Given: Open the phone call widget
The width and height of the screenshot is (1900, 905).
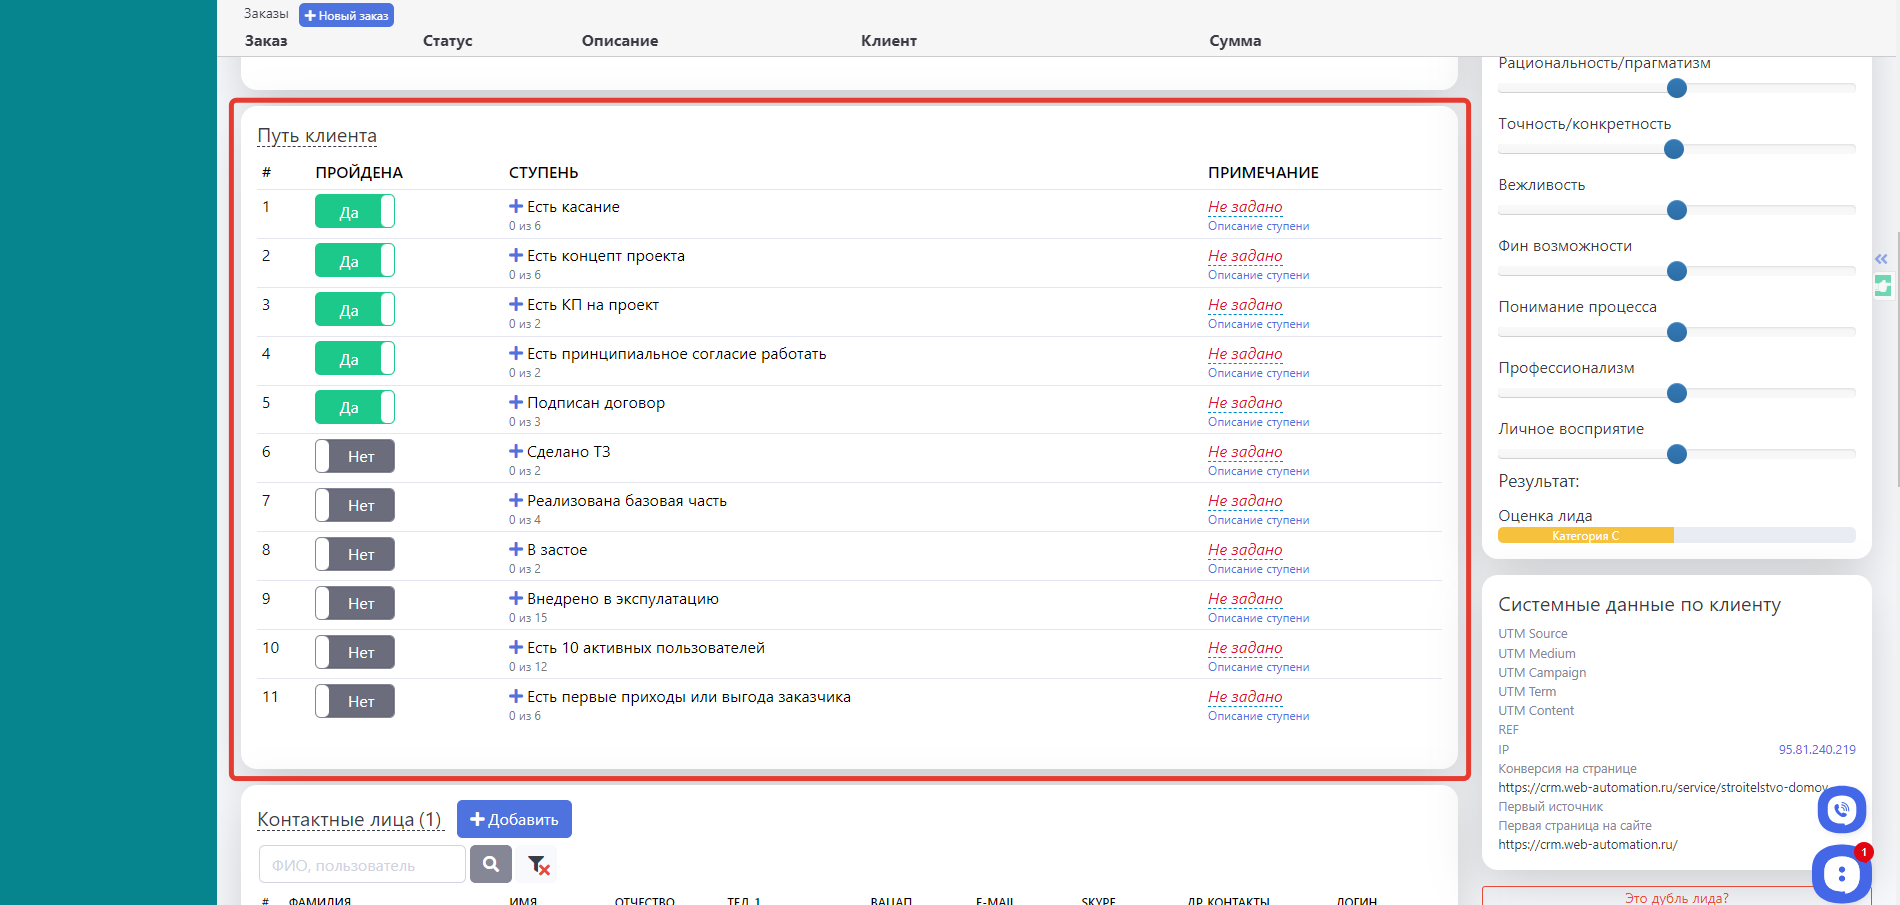Looking at the screenshot, I should pyautogui.click(x=1841, y=810).
